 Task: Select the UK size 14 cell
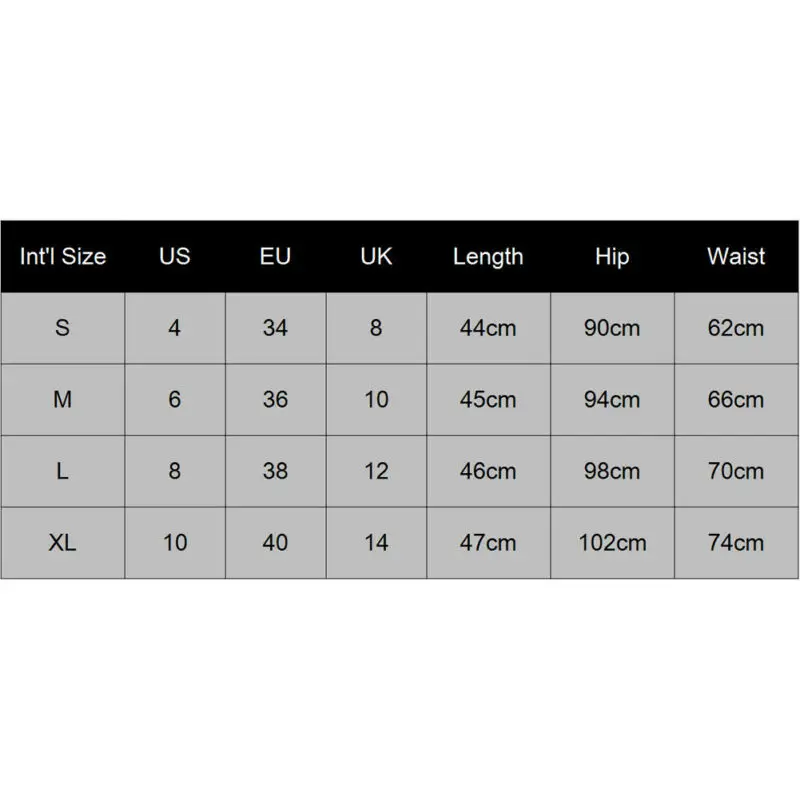376,543
